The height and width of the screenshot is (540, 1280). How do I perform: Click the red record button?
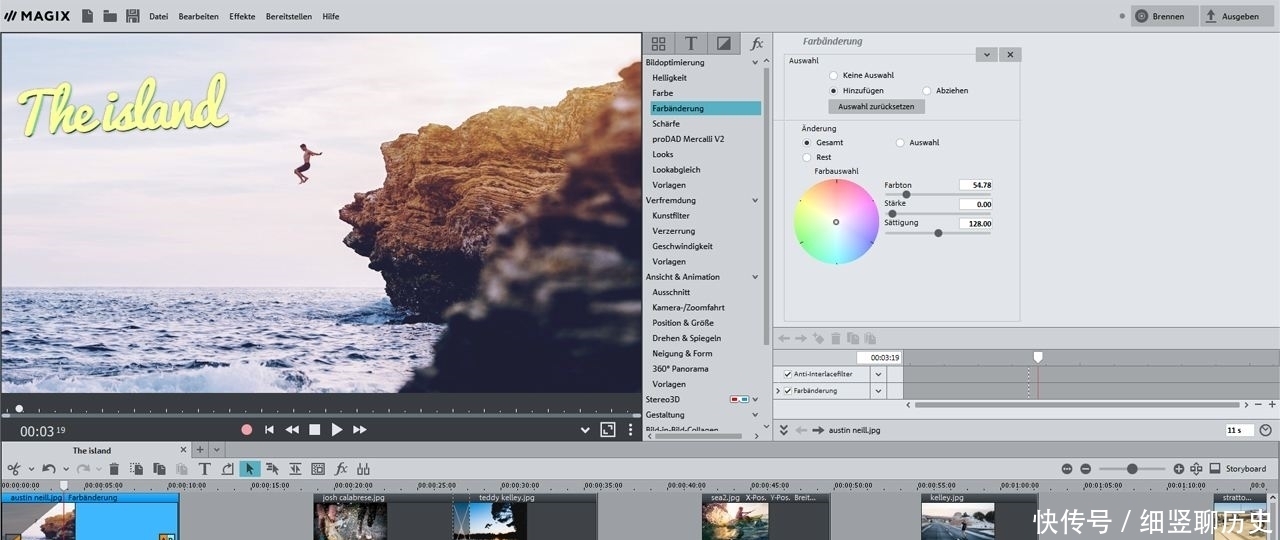[x=246, y=430]
